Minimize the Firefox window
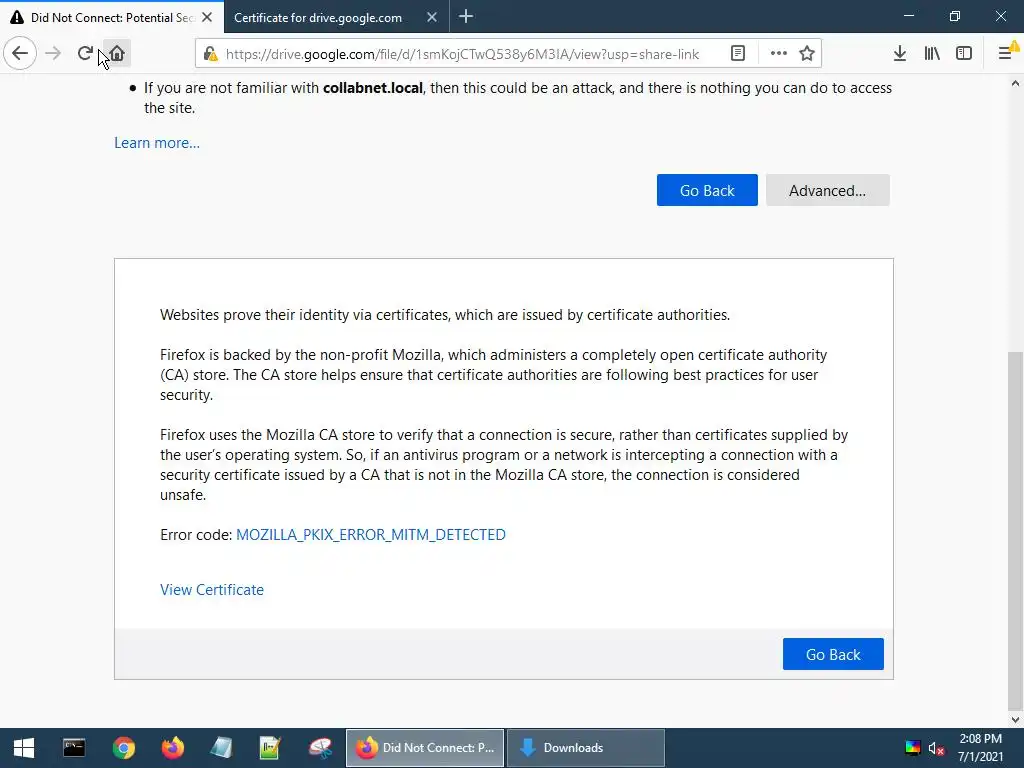This screenshot has width=1024, height=768. point(909,16)
